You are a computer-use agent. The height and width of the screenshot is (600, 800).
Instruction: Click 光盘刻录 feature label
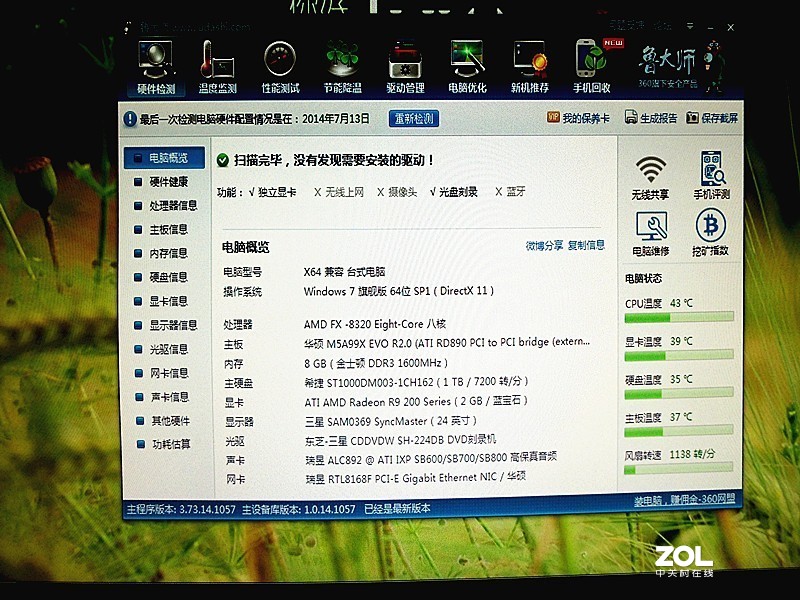click(458, 192)
